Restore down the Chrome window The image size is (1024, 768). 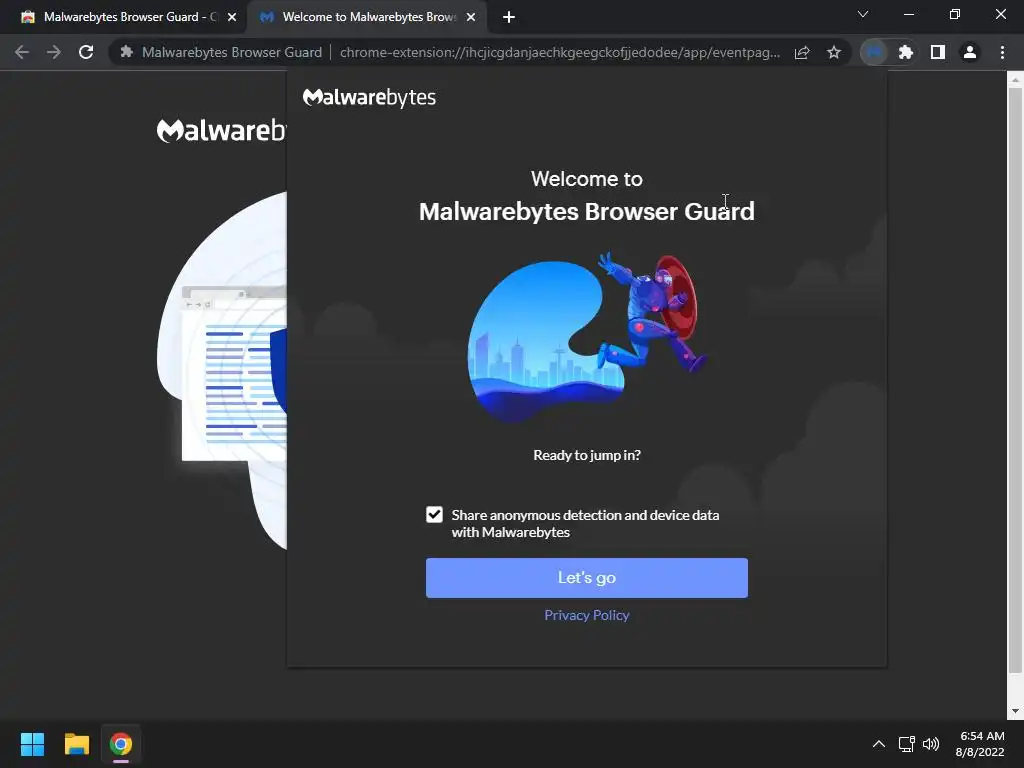(955, 14)
